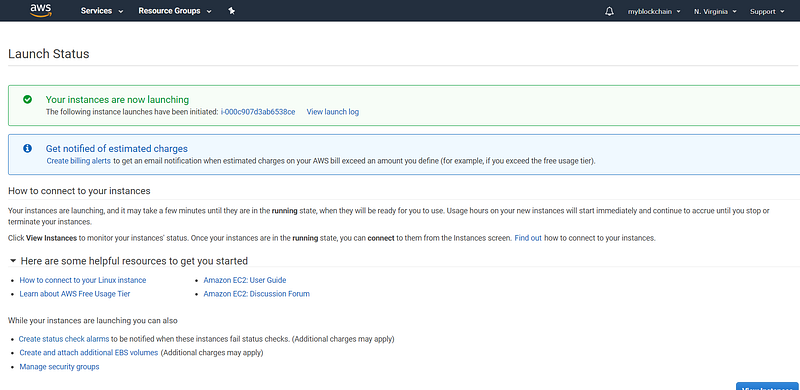Click How to connect to your instances heading
Screen dimensions: 800x390
pyautogui.click(x=79, y=191)
